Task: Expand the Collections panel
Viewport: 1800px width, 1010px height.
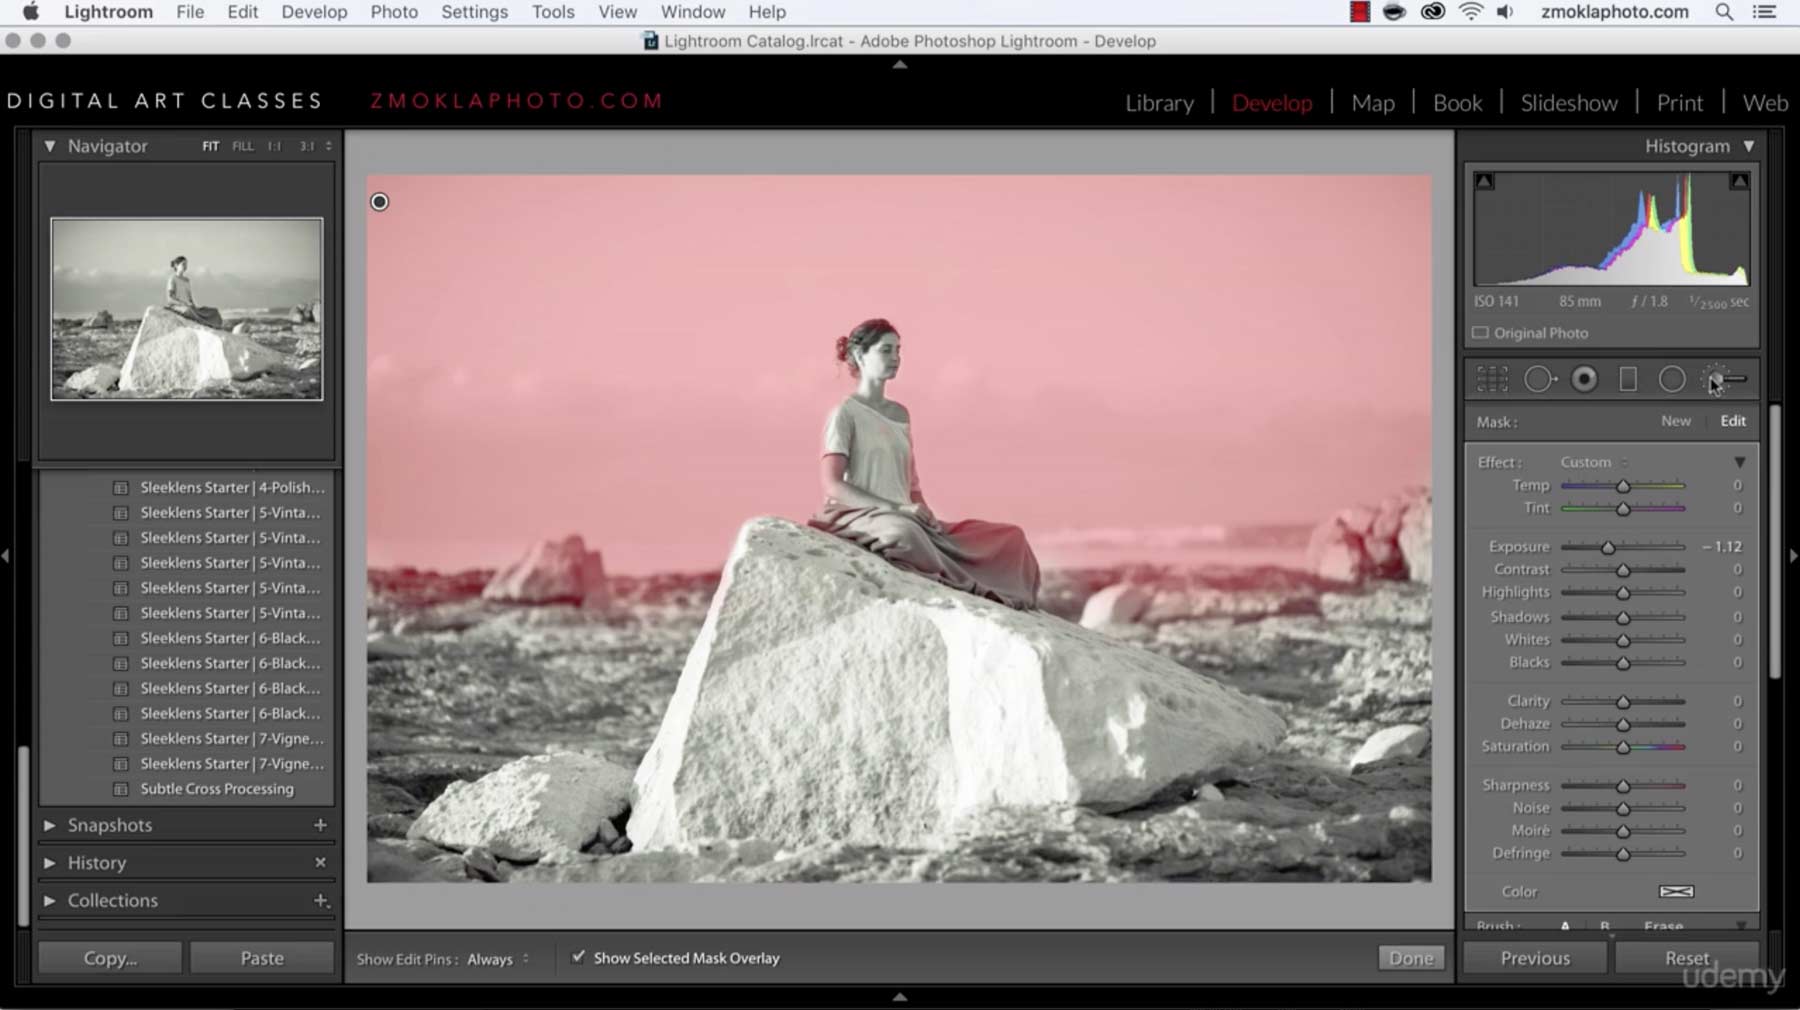Action: pyautogui.click(x=49, y=900)
